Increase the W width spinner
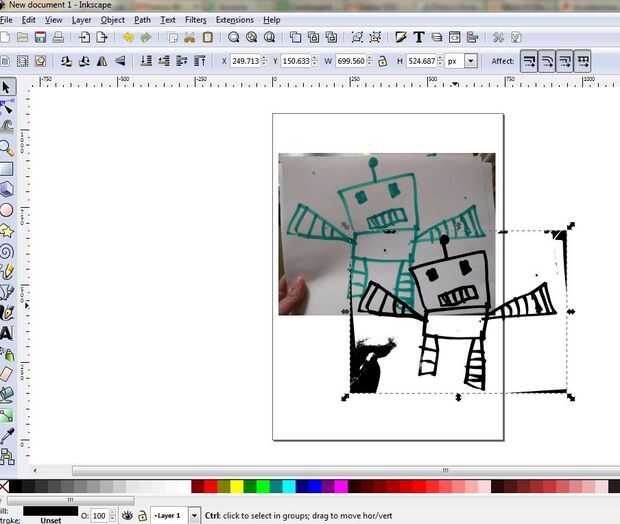 point(370,59)
